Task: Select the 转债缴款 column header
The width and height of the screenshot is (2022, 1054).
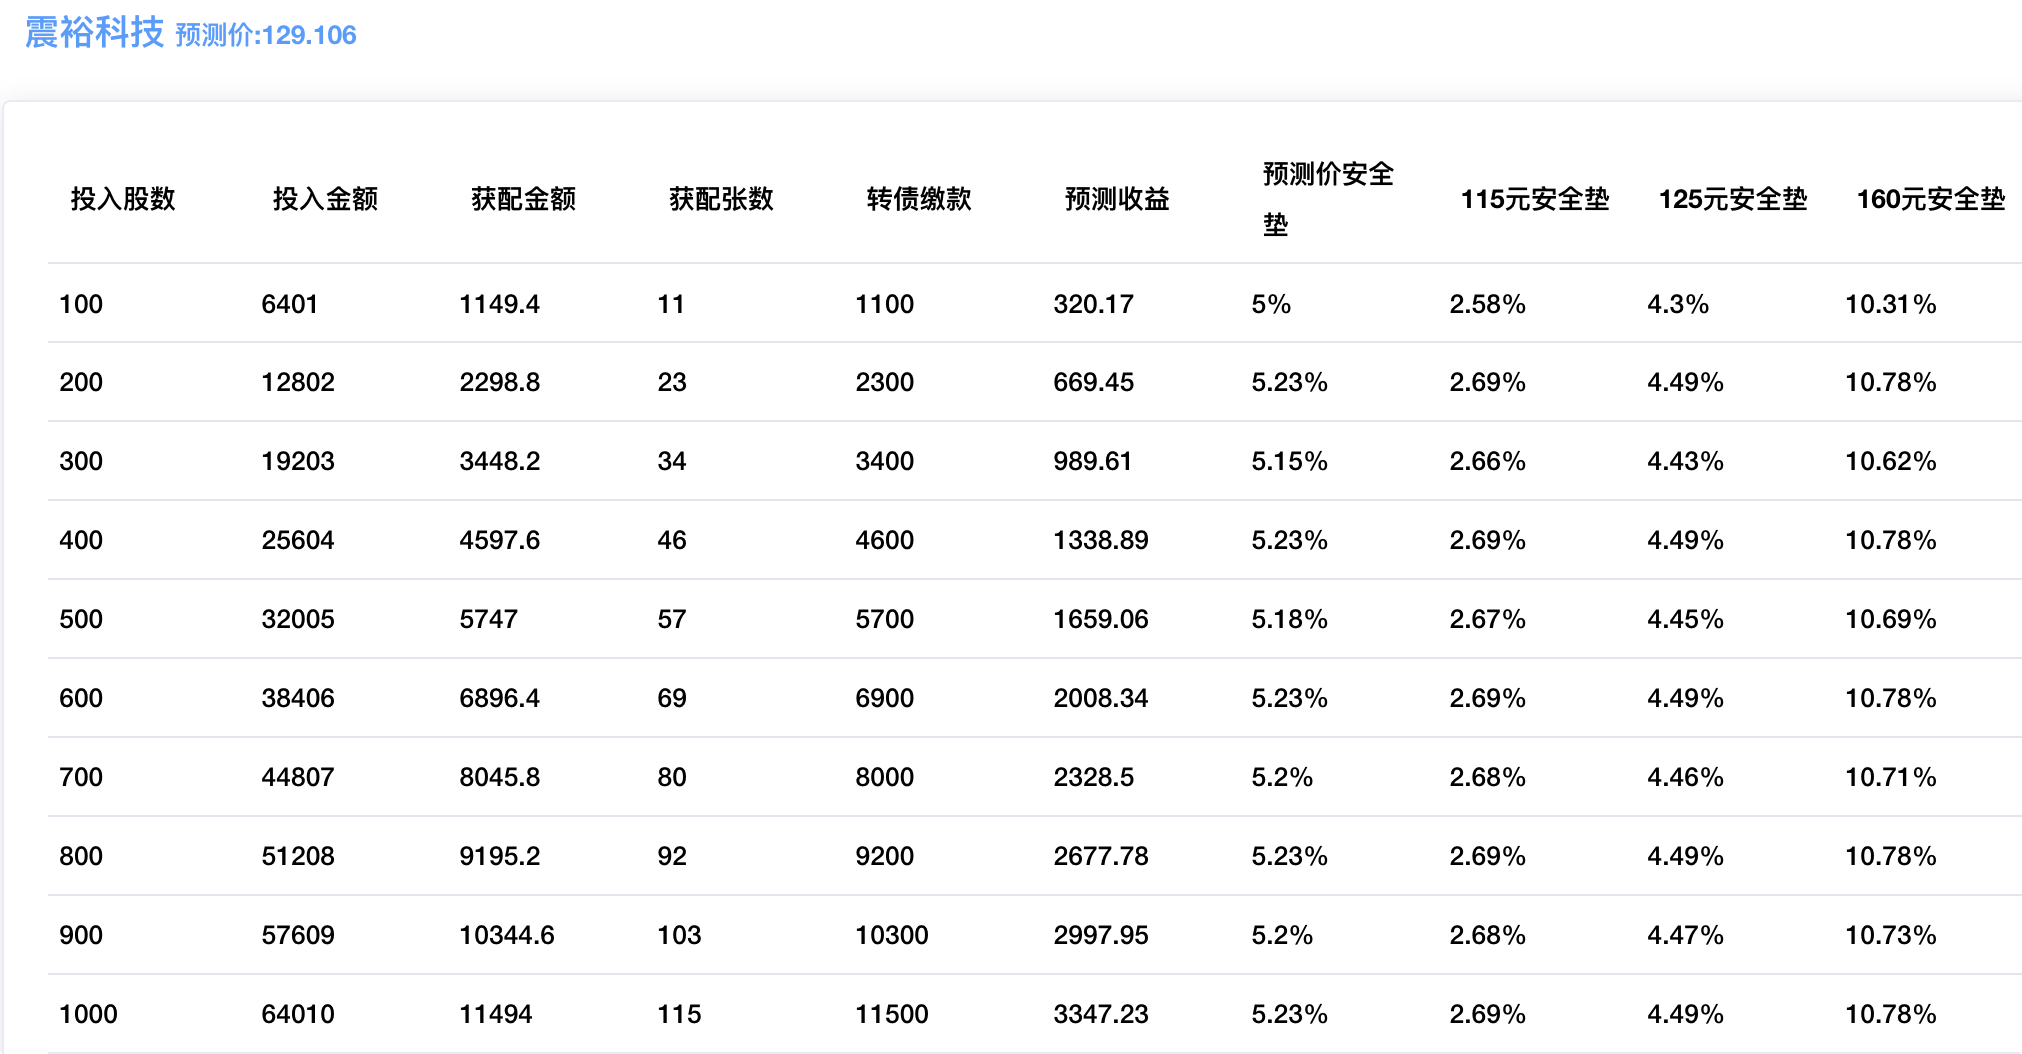Action: [x=919, y=199]
